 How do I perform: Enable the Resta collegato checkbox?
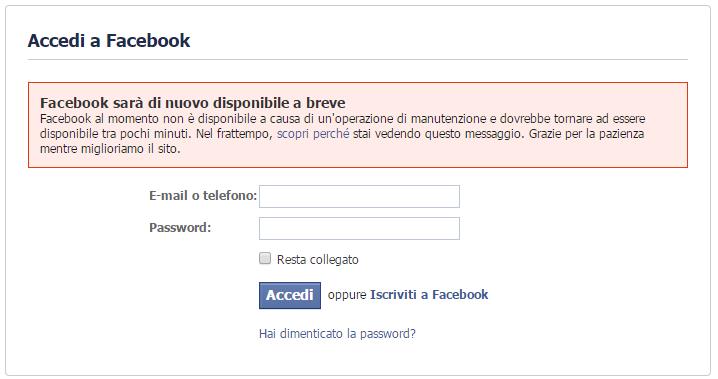pos(265,259)
